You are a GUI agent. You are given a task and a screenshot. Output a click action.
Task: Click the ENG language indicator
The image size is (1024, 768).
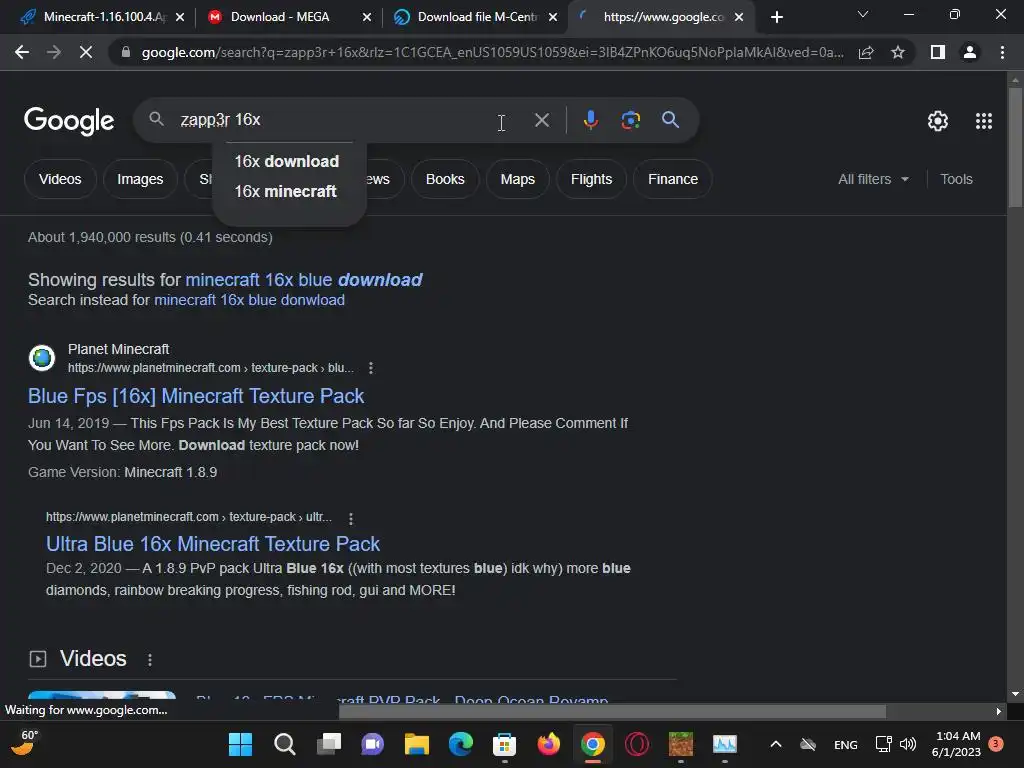pyautogui.click(x=845, y=744)
